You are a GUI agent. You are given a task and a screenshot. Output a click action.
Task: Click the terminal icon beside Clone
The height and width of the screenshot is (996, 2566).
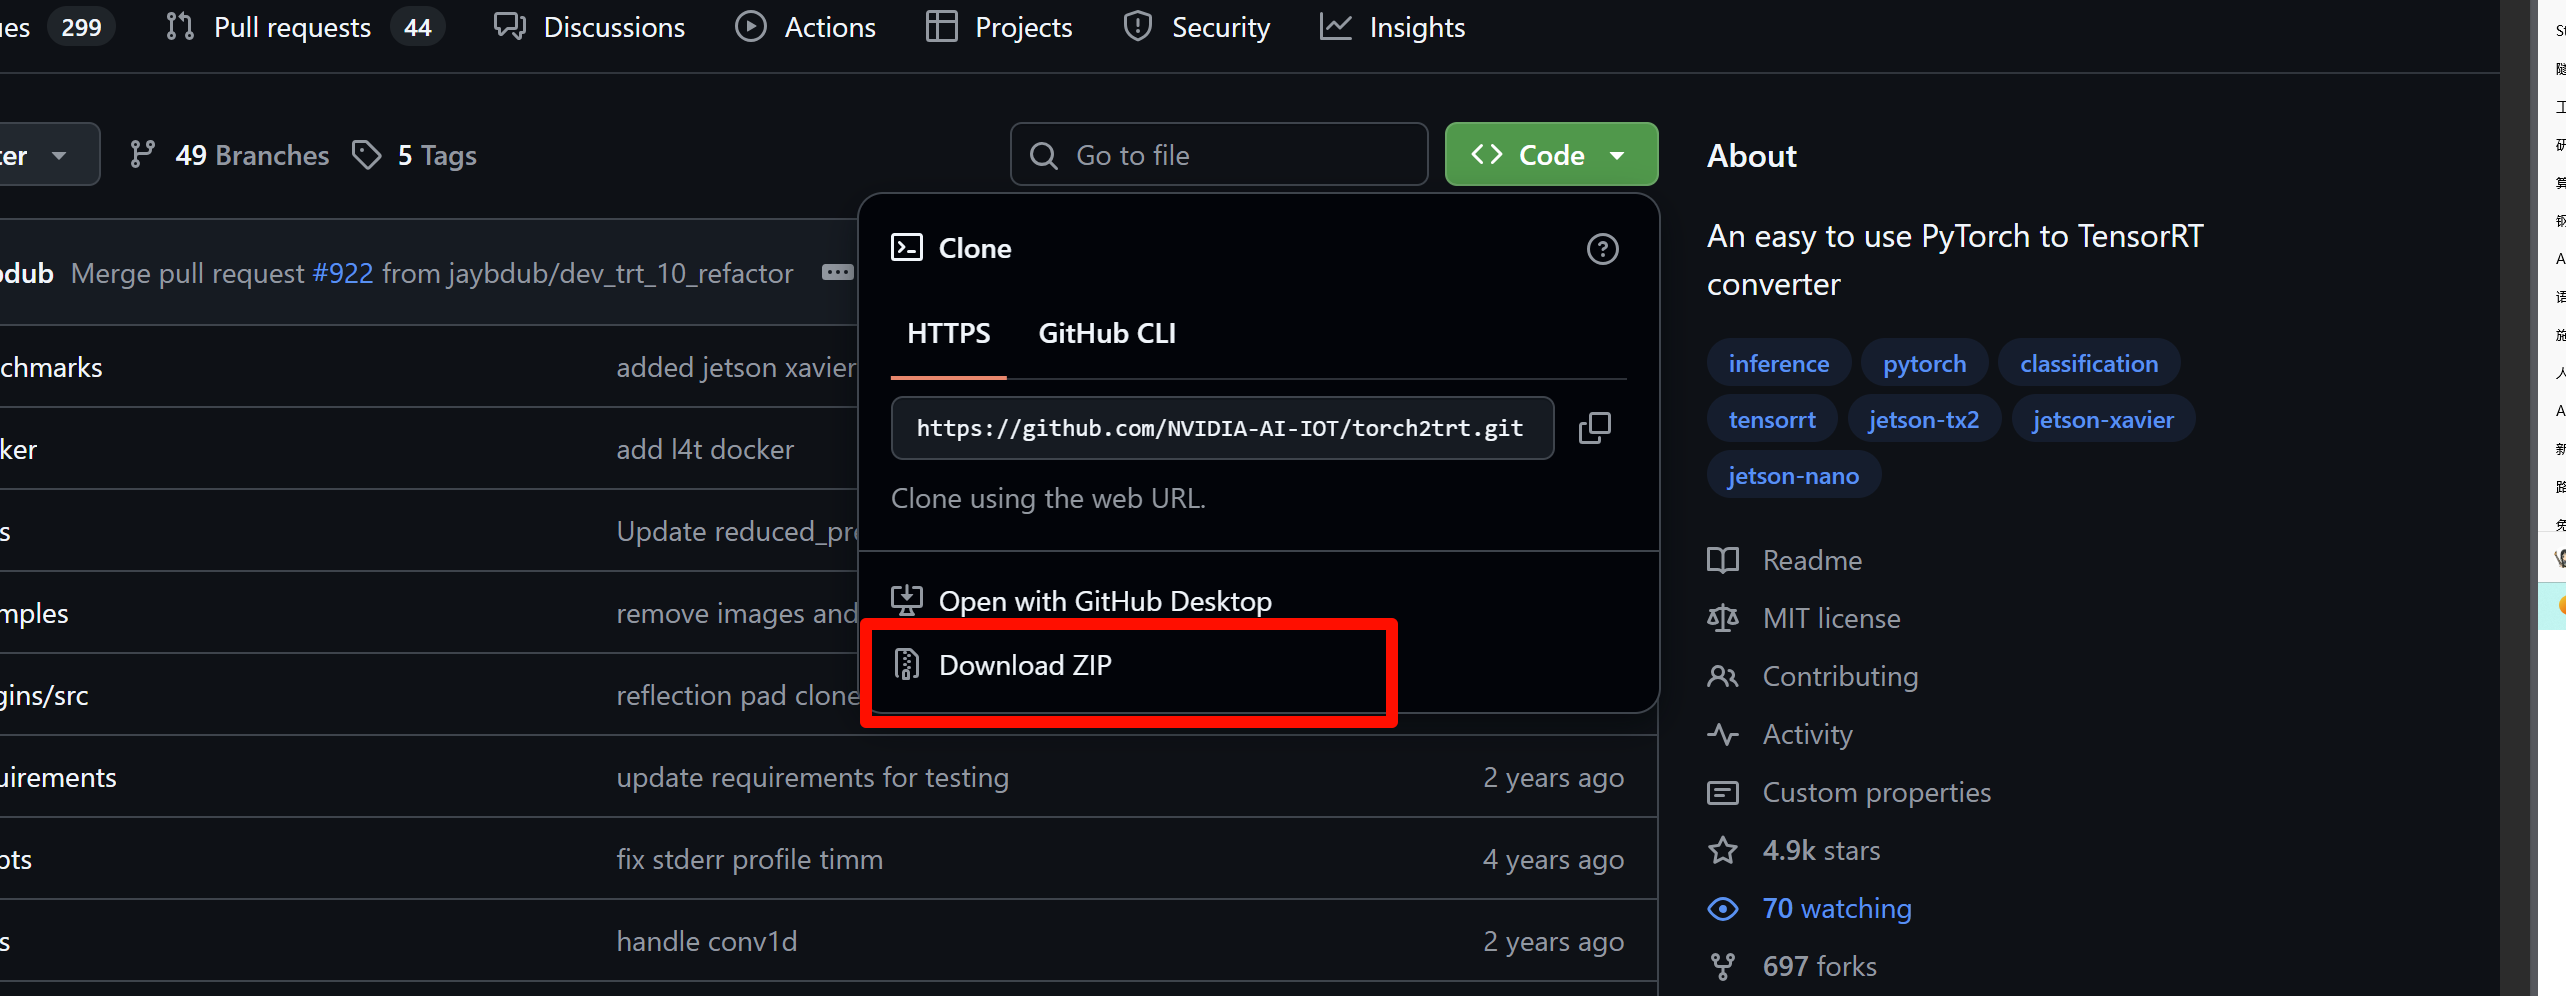(x=907, y=248)
